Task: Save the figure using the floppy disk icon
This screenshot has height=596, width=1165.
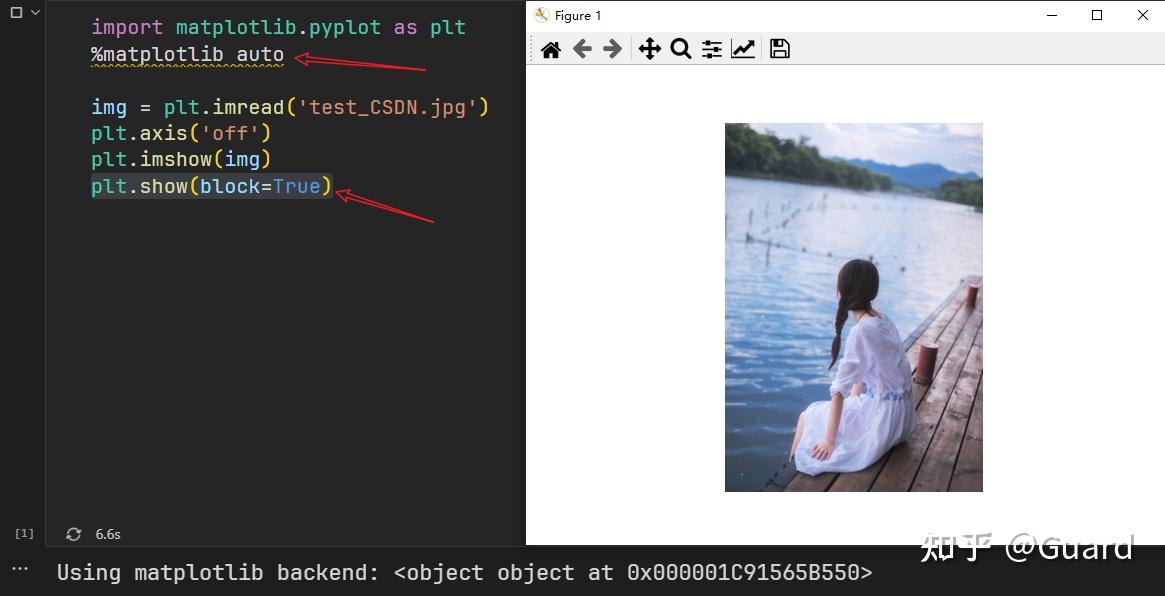Action: tap(779, 48)
